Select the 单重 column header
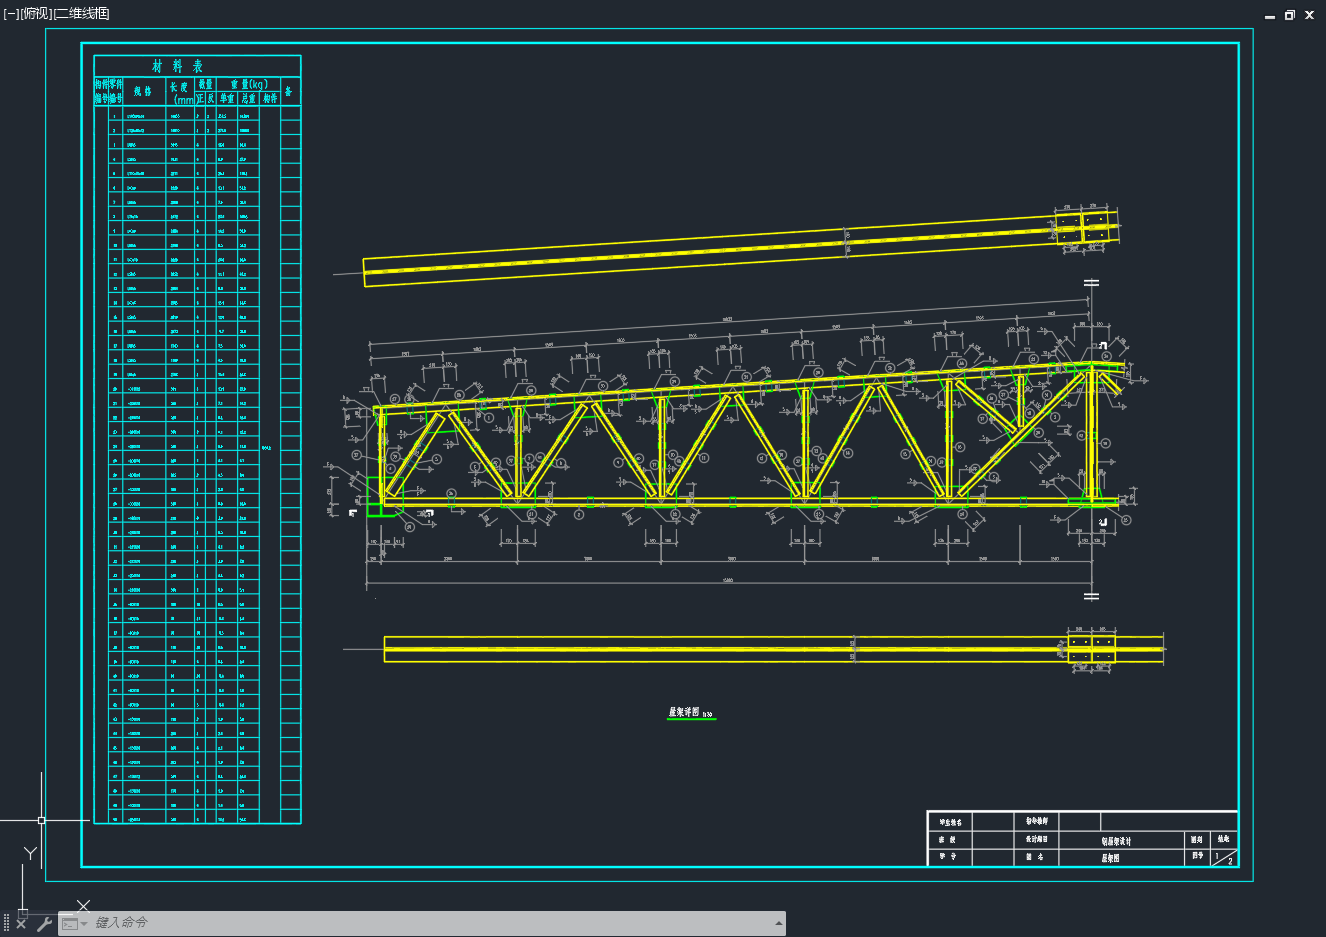 coord(227,99)
